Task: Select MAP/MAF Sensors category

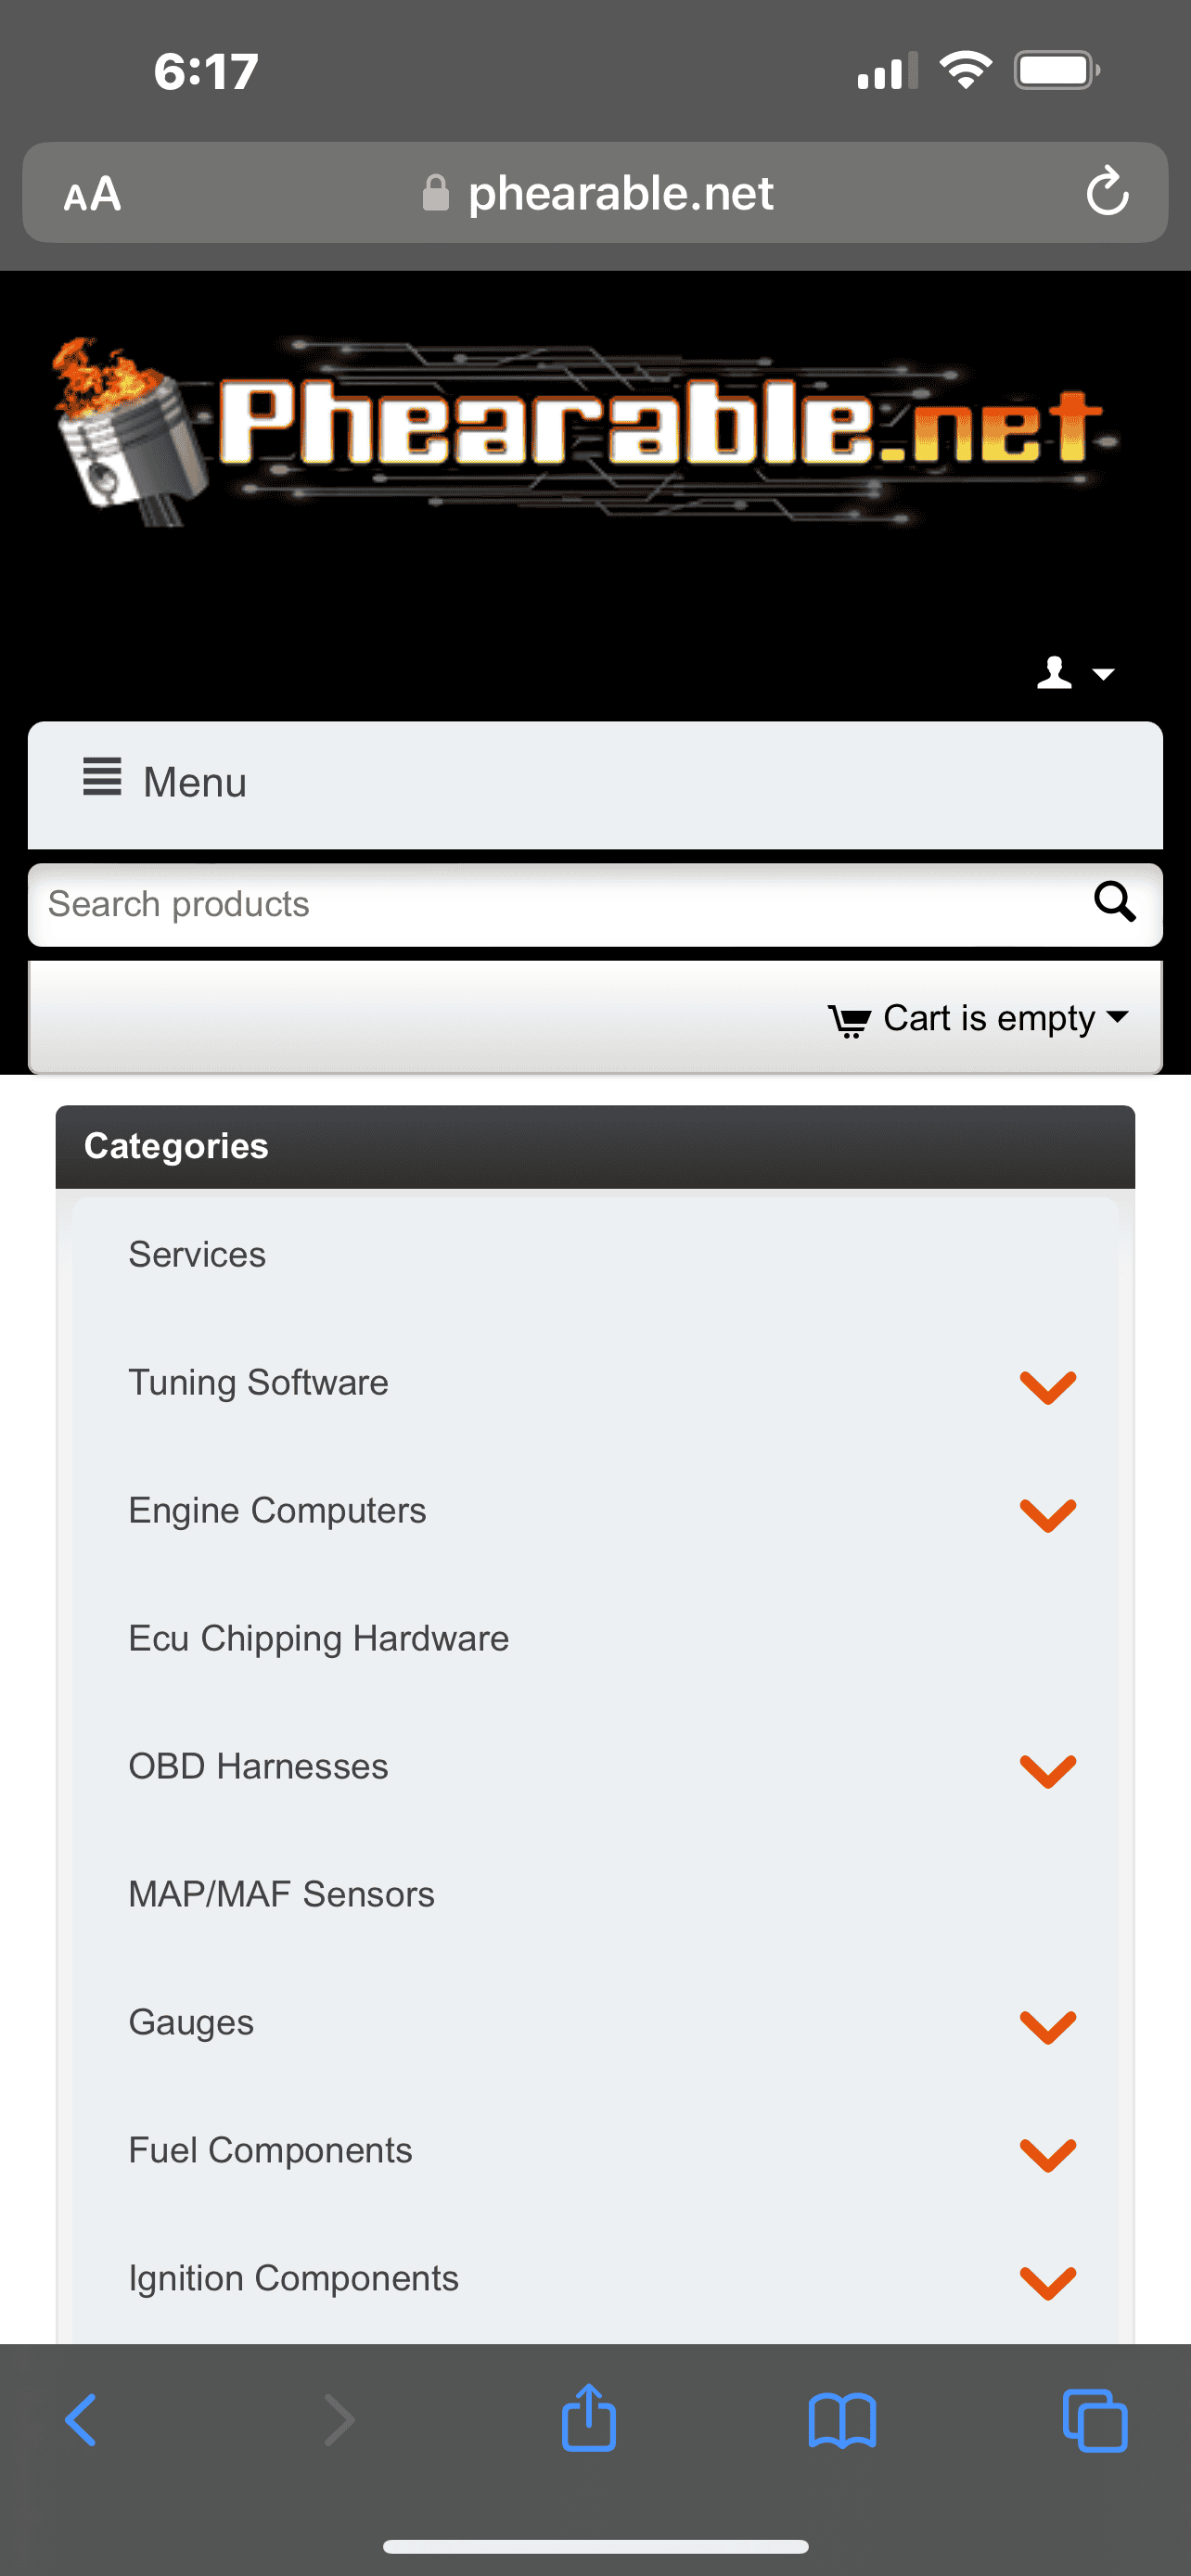Action: coord(281,1895)
